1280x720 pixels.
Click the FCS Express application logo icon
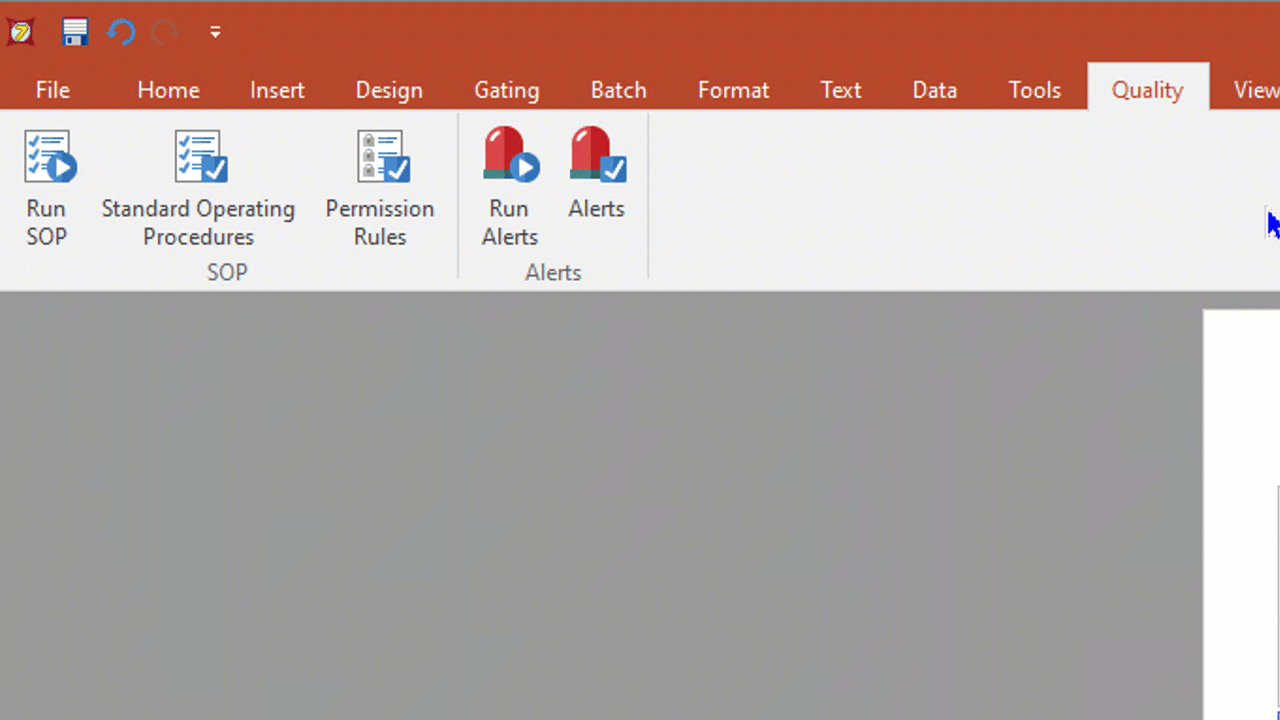click(21, 31)
